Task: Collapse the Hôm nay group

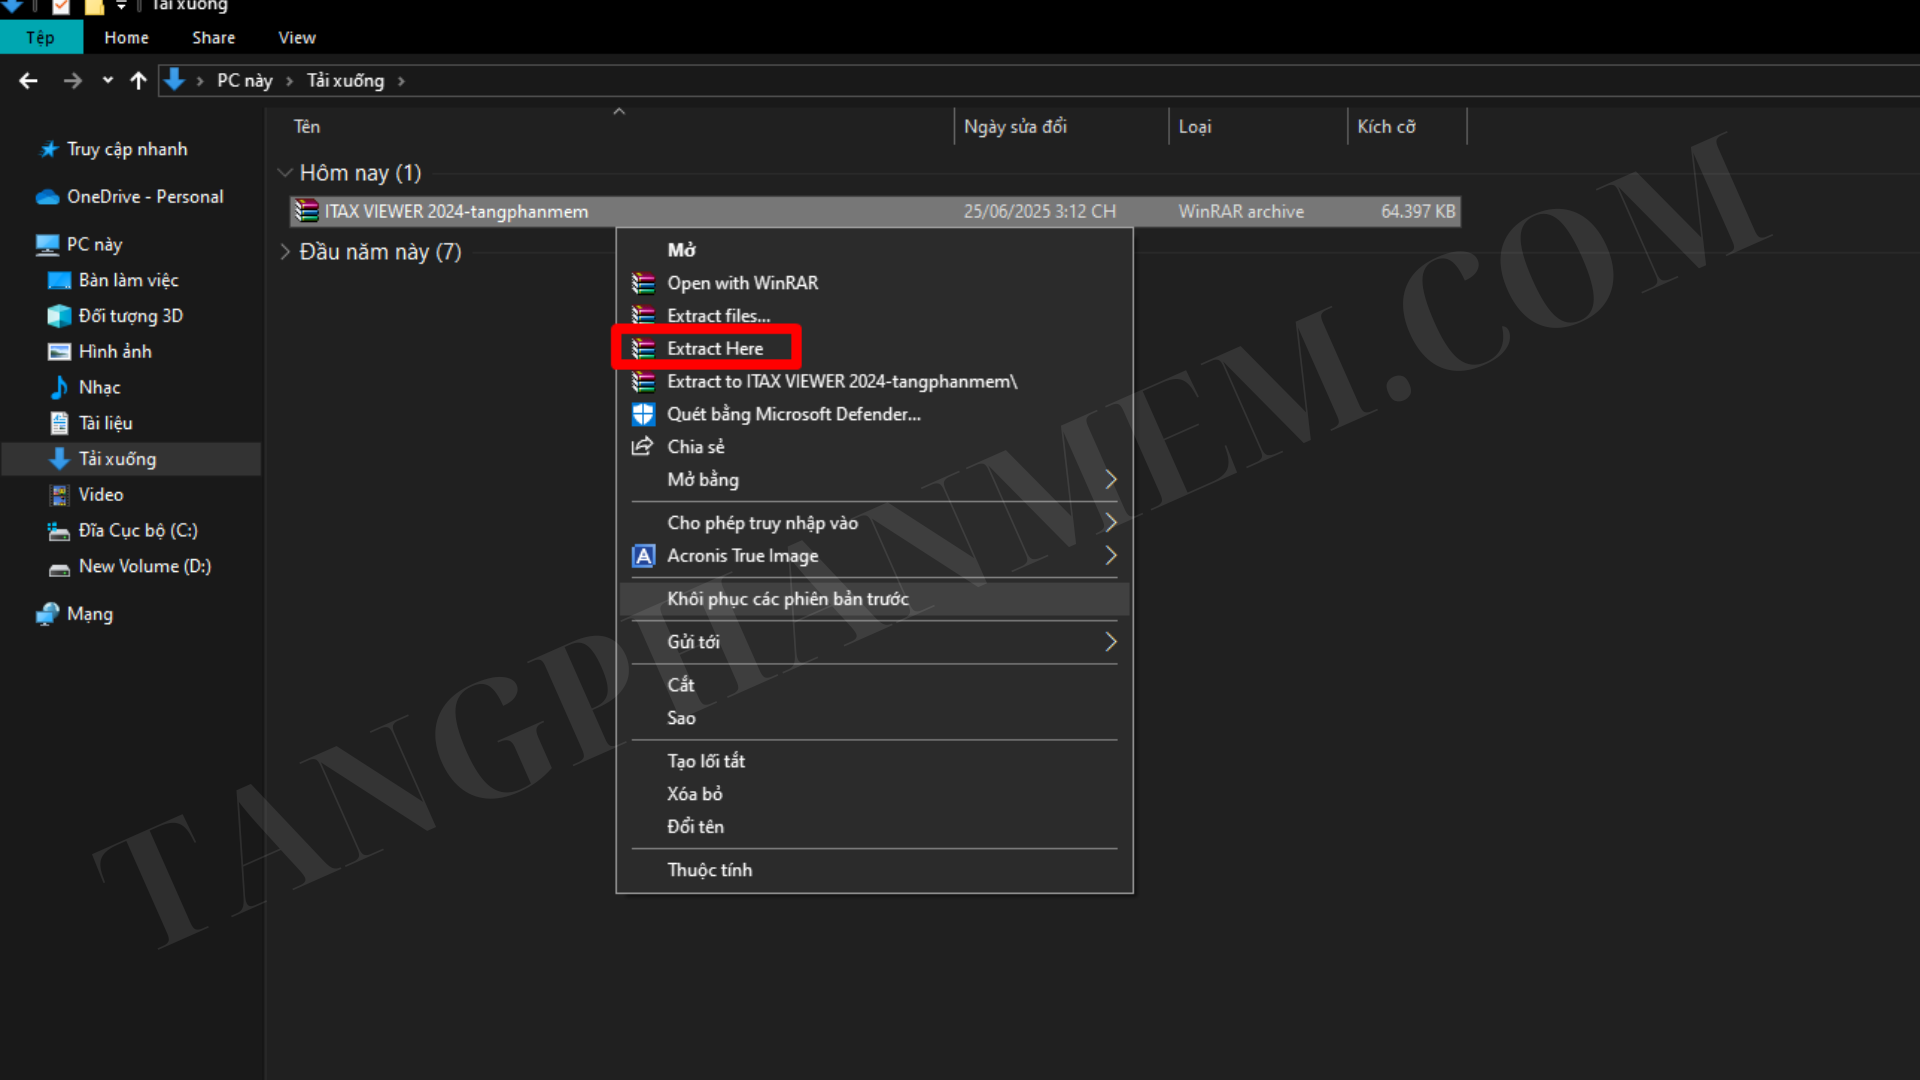Action: (x=285, y=173)
